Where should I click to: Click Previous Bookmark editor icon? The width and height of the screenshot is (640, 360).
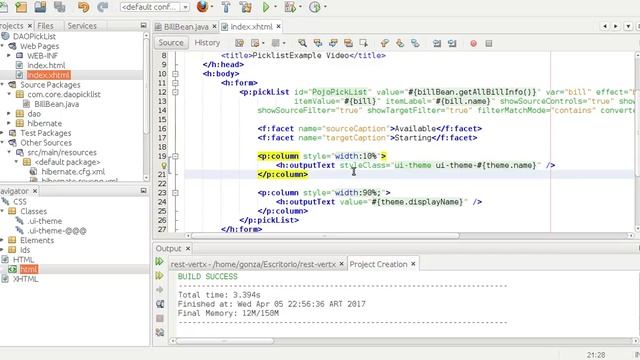(x=384, y=43)
